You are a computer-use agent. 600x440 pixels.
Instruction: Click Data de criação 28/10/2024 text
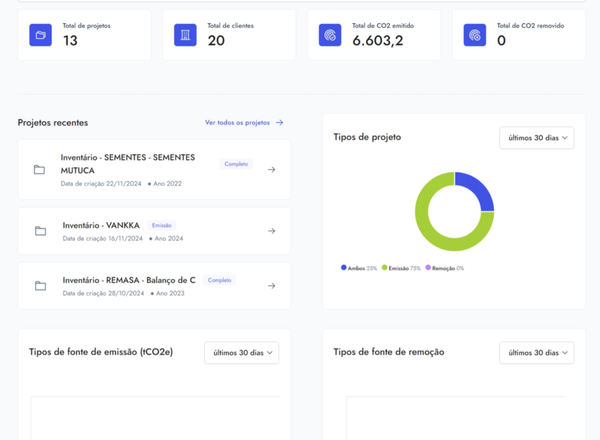pyautogui.click(x=103, y=293)
